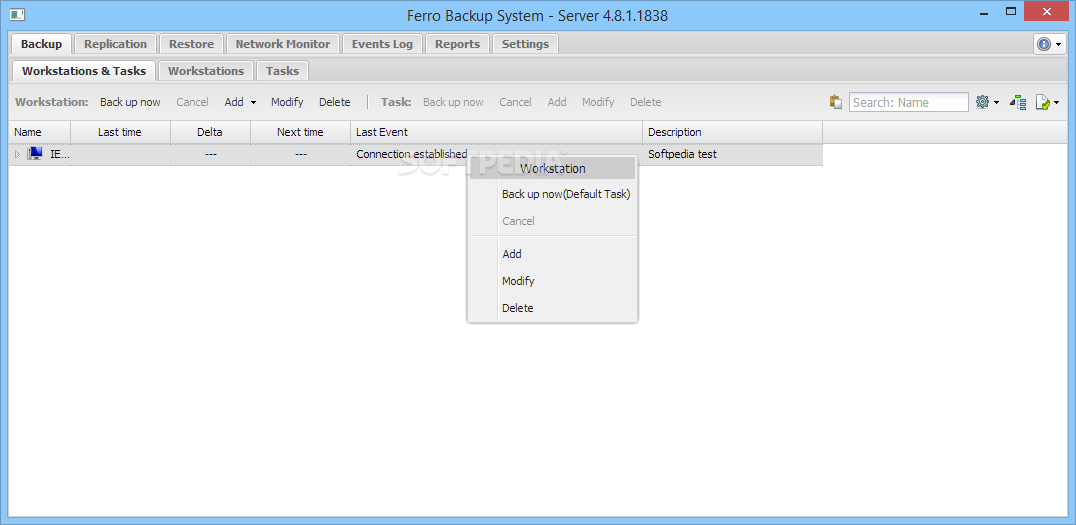
Task: Click the Delta column header
Action: pos(210,132)
